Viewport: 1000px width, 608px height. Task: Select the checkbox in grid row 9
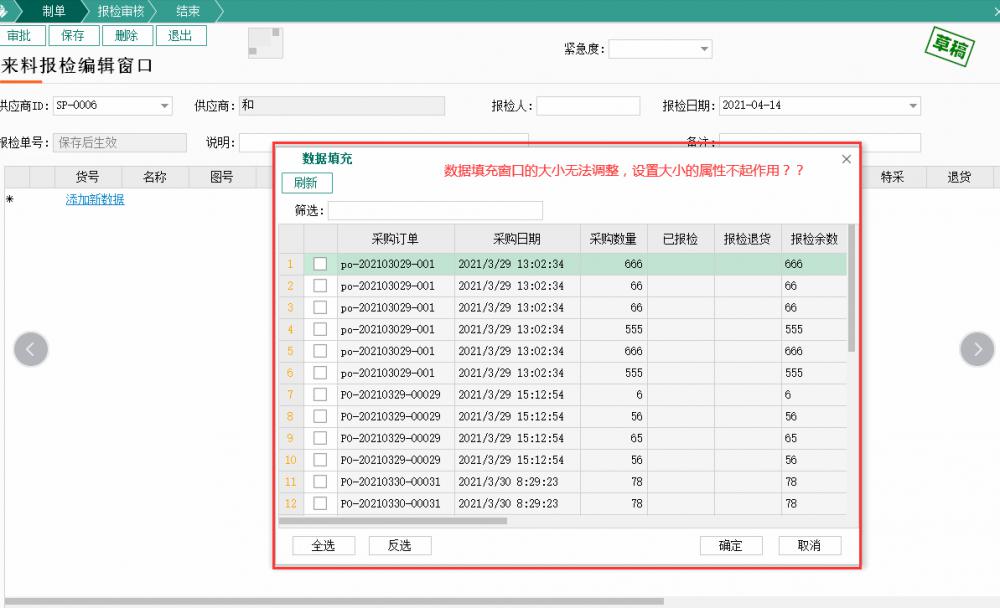click(320, 438)
